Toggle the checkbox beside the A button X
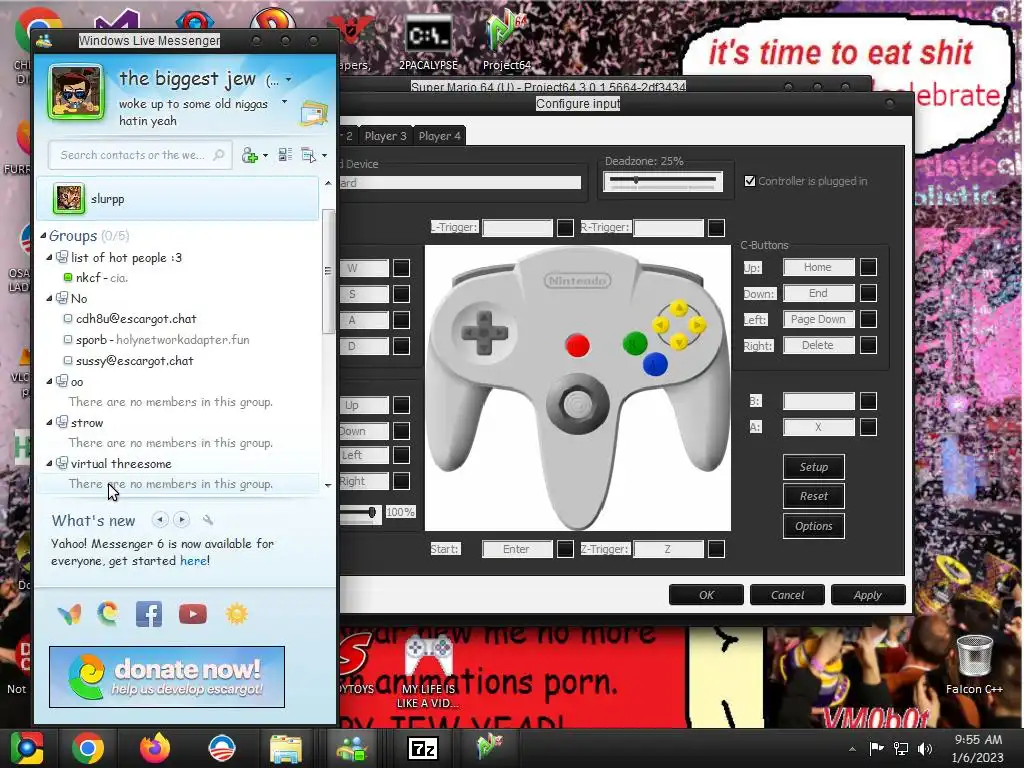This screenshot has width=1024, height=768. coord(868,427)
